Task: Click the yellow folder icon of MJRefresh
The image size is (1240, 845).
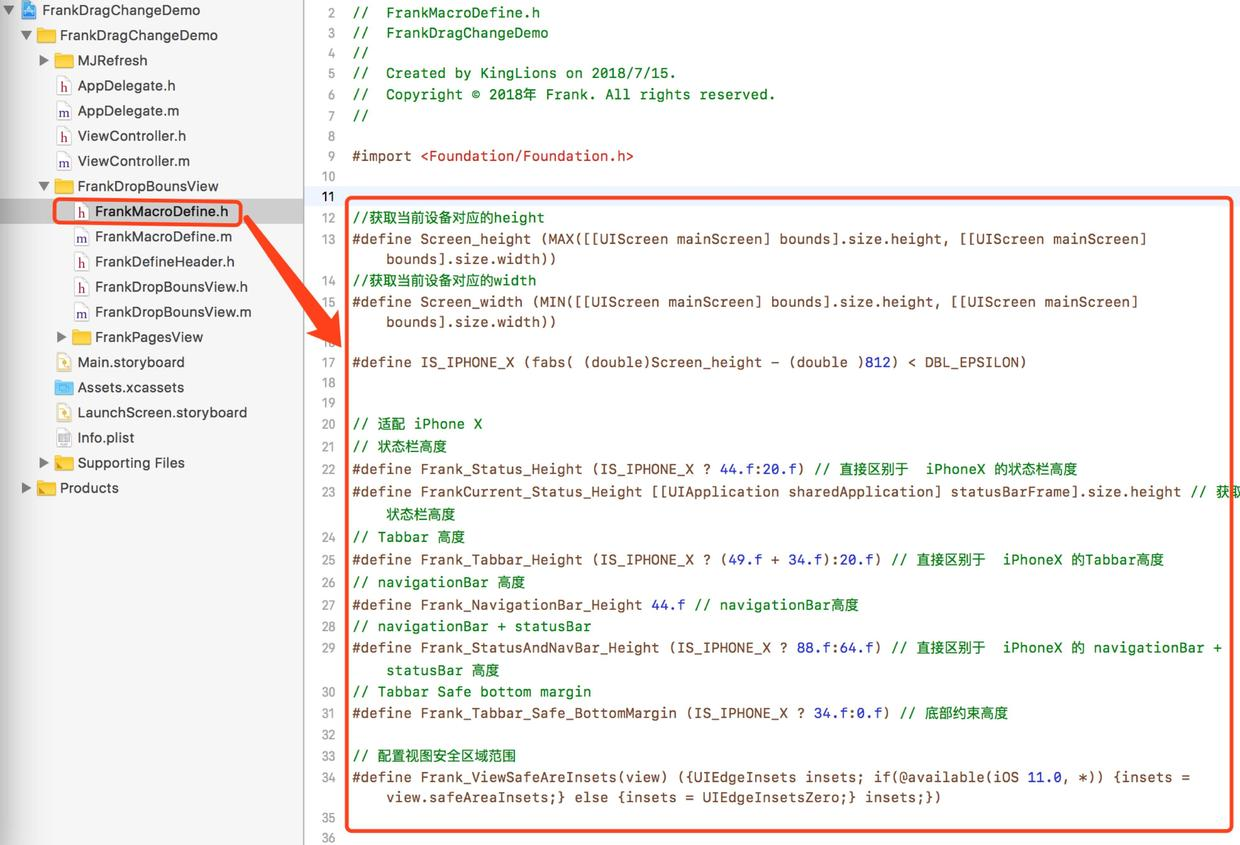Action: tap(63, 61)
